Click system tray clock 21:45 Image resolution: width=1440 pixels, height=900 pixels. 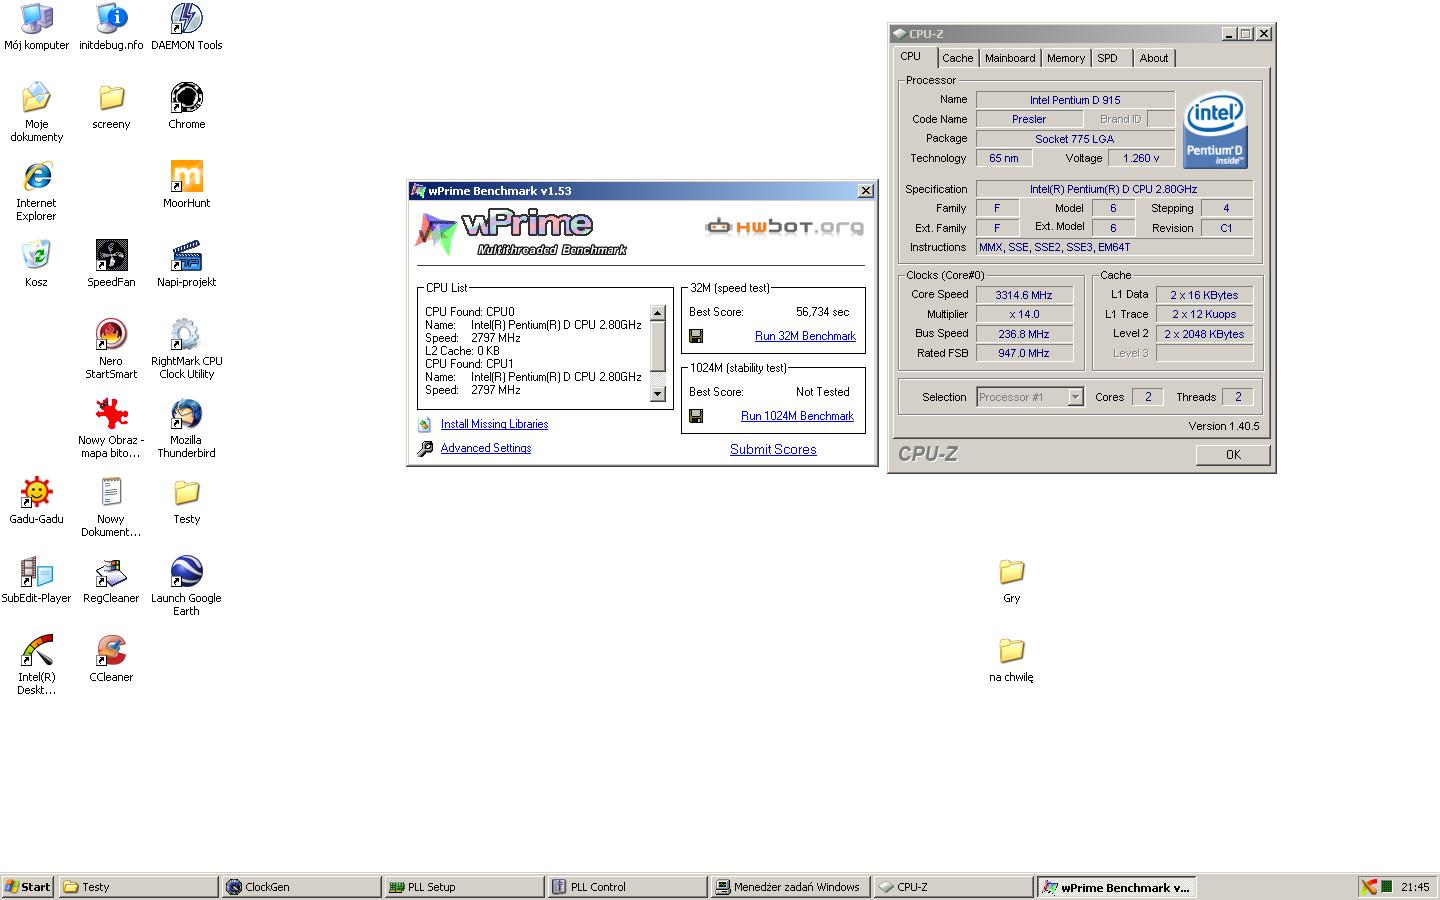pyautogui.click(x=1415, y=887)
